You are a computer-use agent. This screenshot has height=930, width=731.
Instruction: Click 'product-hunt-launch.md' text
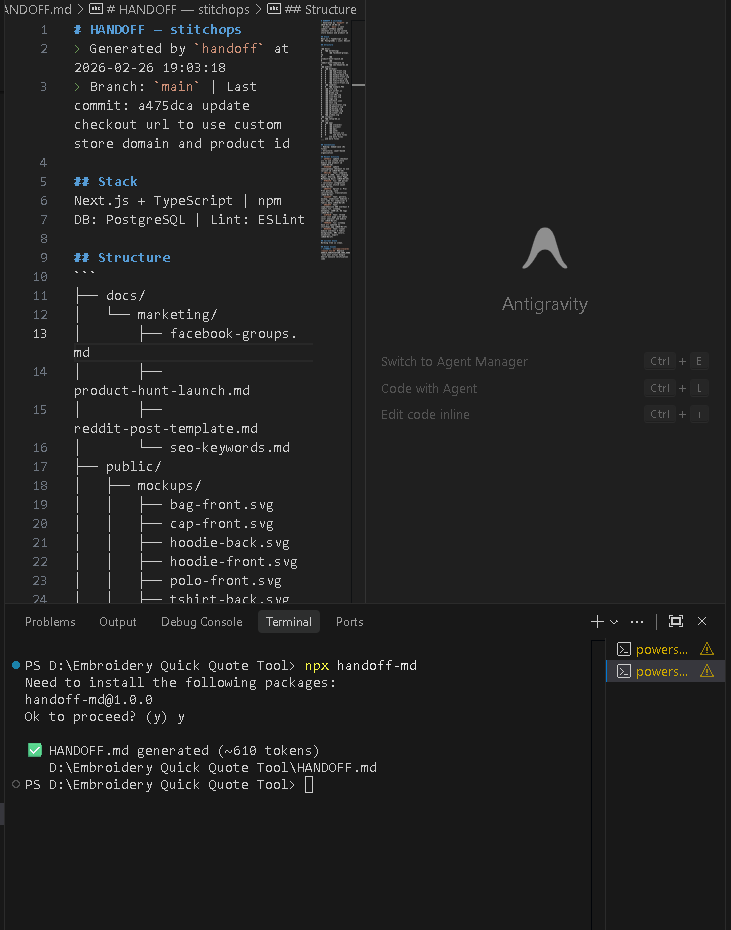click(x=162, y=390)
